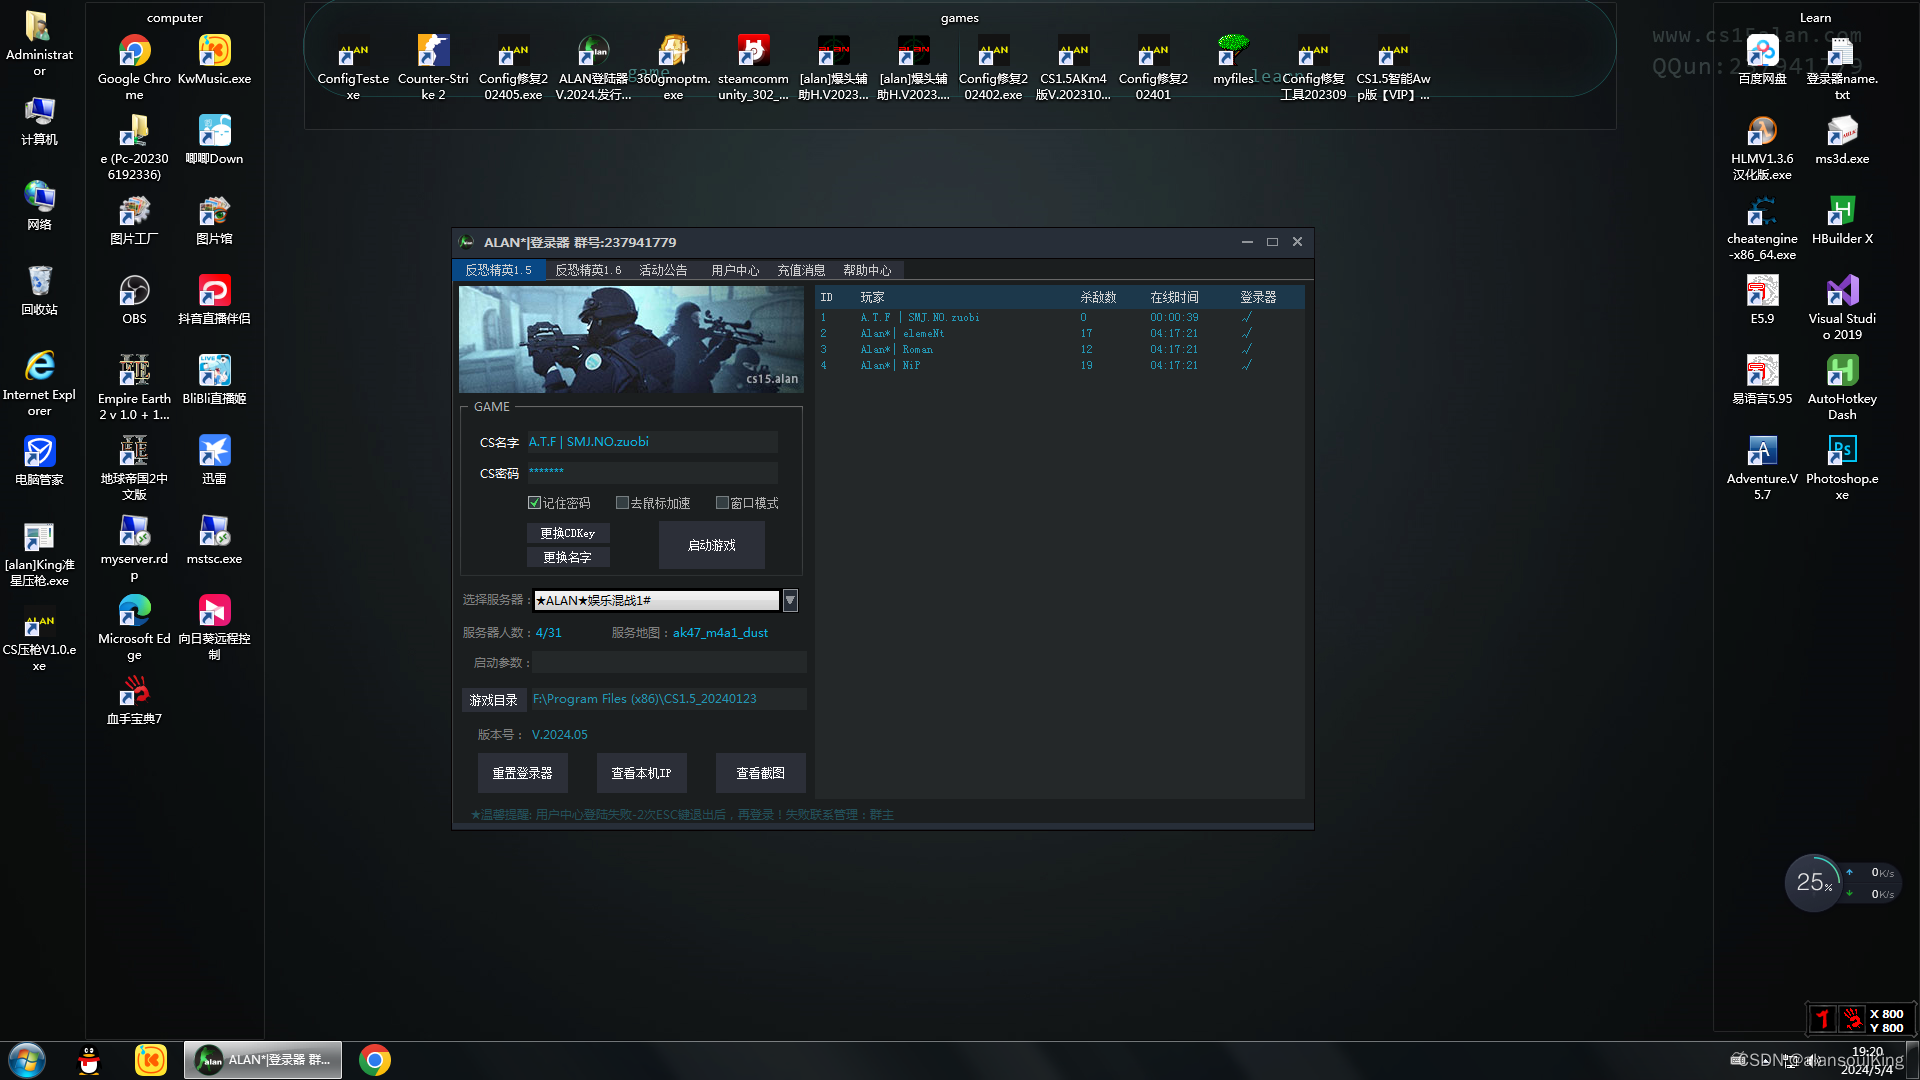Open the OBS desktop icon
1920x1080 pixels.
134,292
